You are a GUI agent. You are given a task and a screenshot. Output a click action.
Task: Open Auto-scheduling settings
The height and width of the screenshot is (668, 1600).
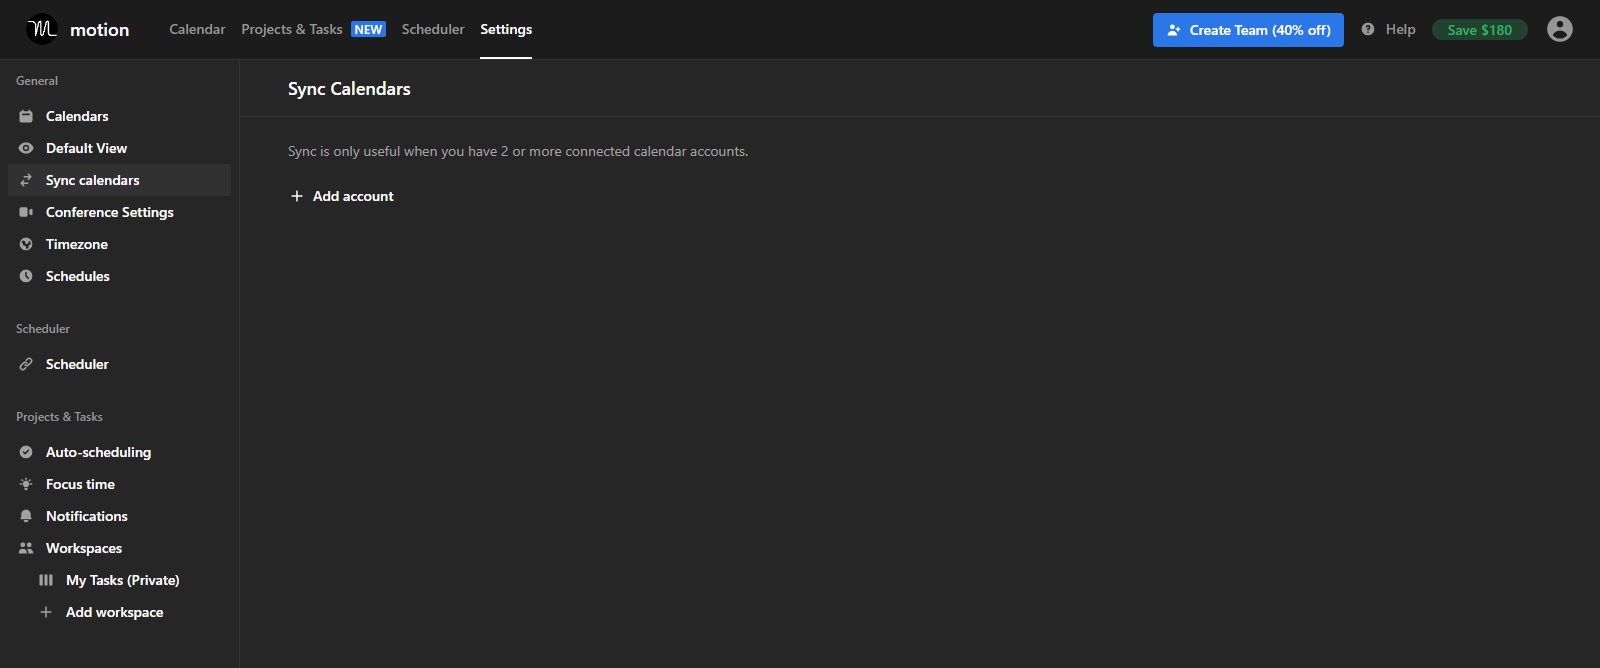pyautogui.click(x=119, y=452)
